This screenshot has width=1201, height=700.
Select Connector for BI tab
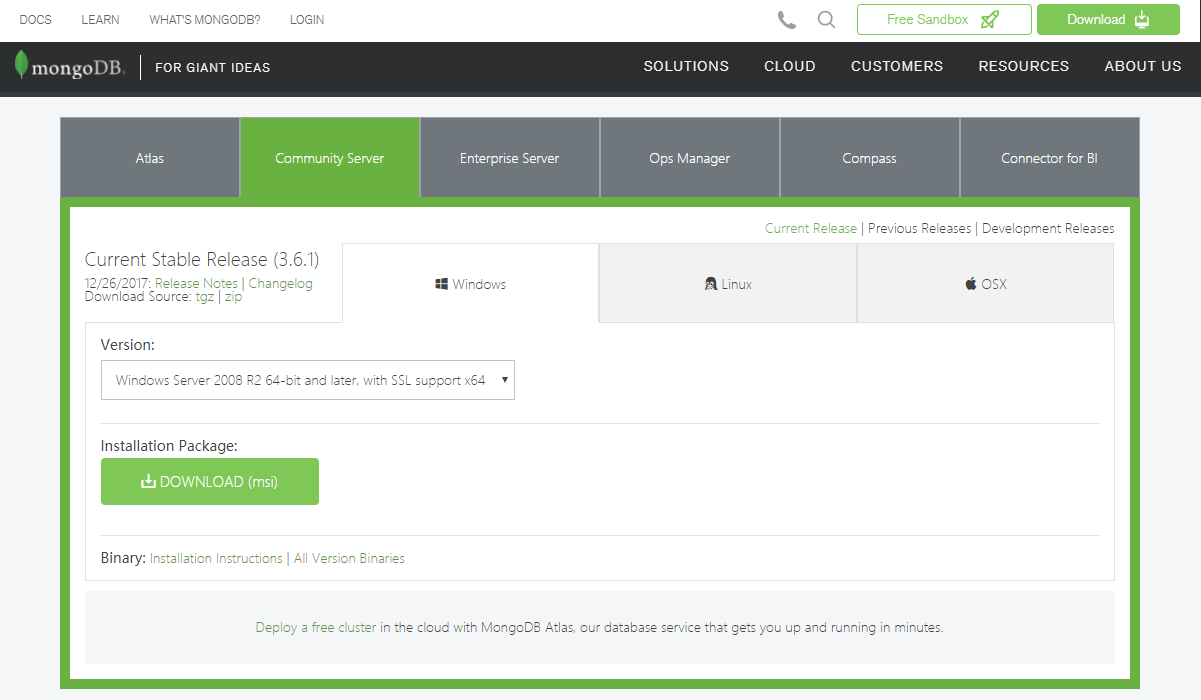pos(1050,158)
